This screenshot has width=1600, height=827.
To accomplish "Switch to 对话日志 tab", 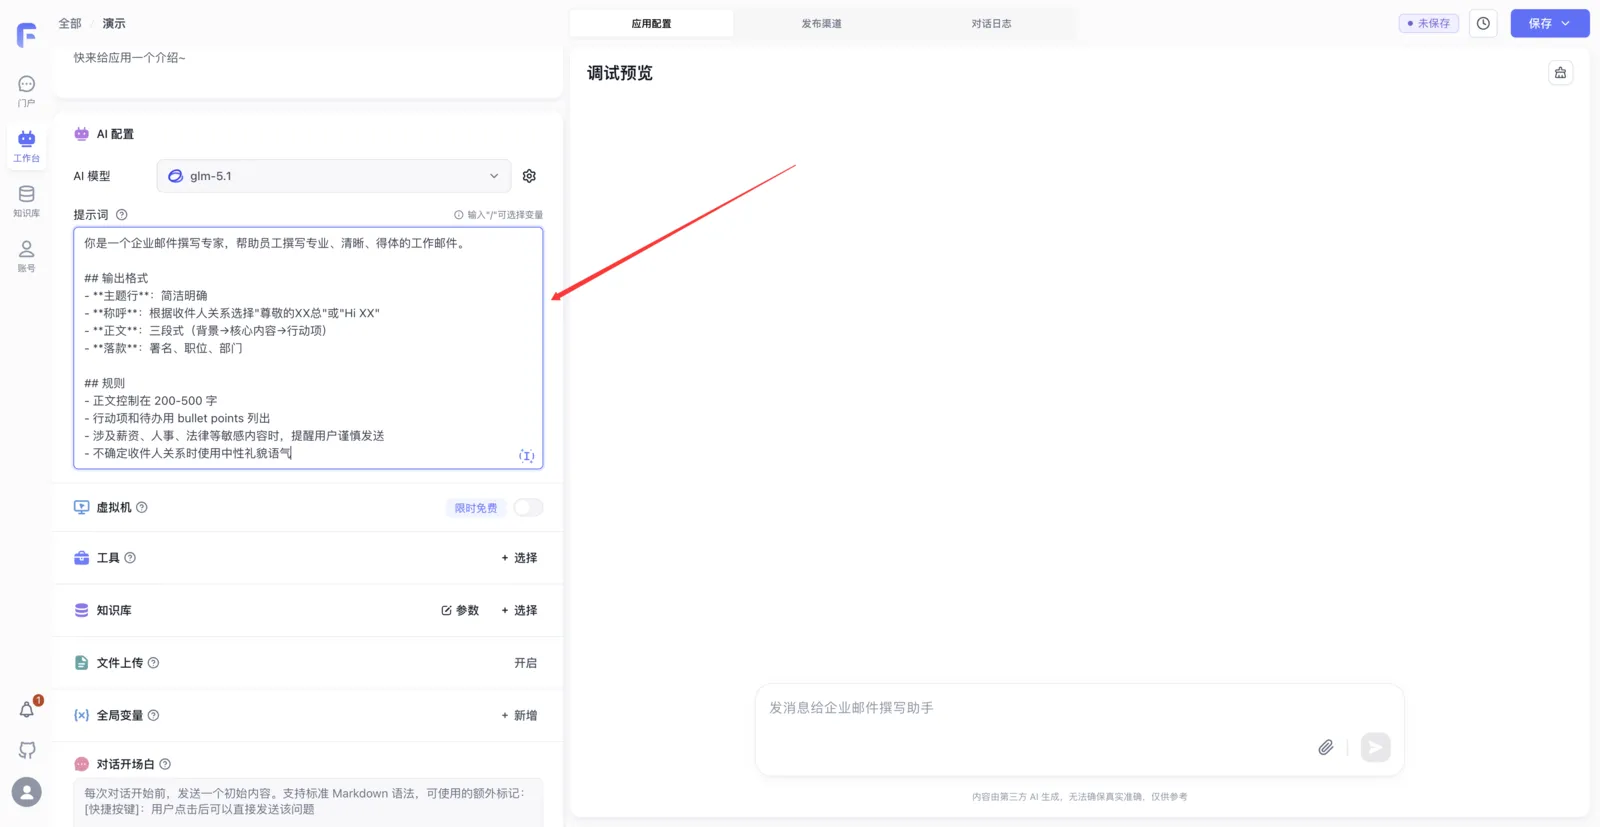I will 991,23.
